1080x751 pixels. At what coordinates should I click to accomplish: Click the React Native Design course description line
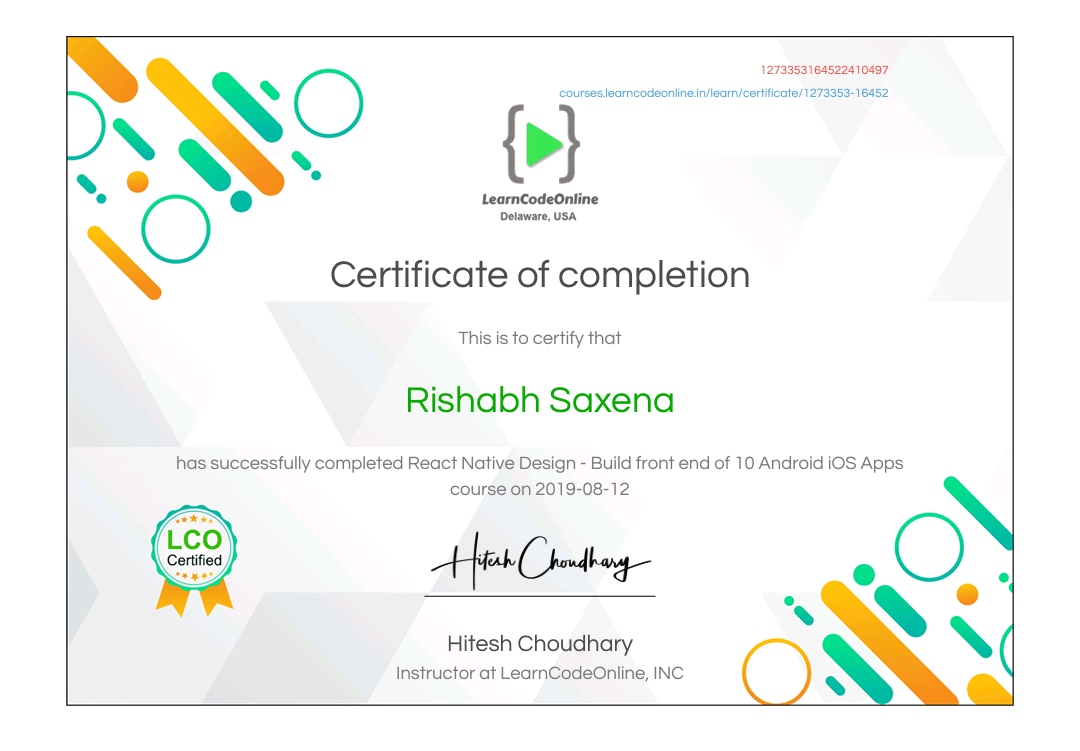coord(540,463)
